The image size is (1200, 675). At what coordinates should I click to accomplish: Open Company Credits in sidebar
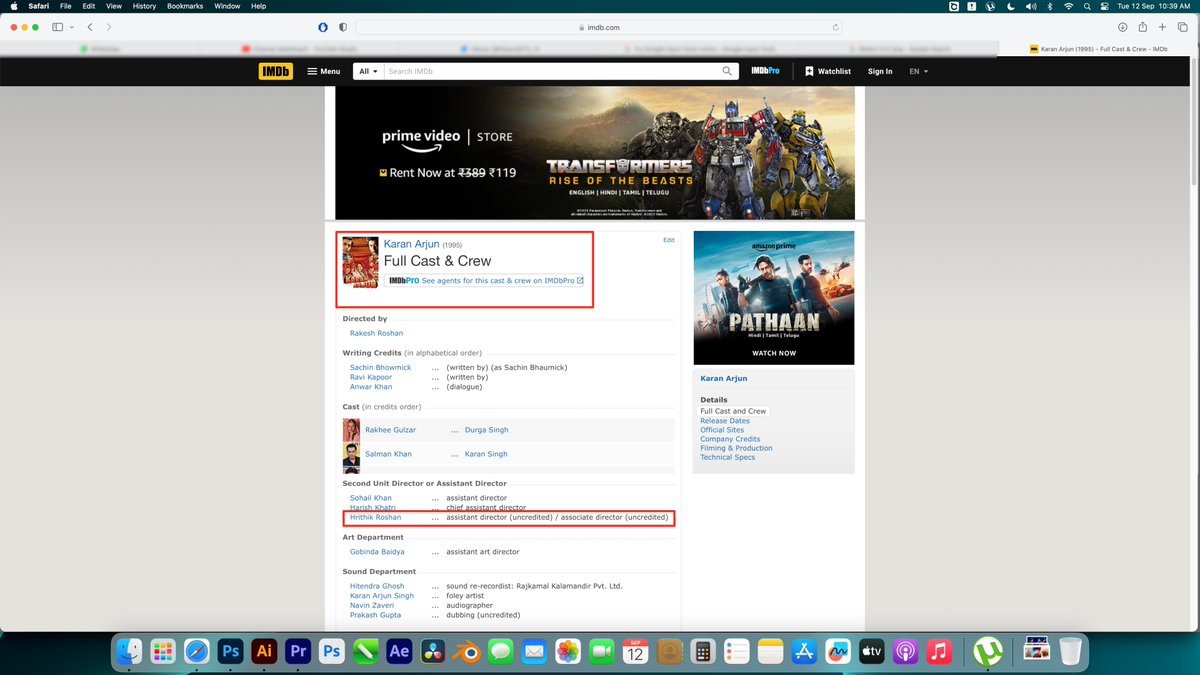pyautogui.click(x=730, y=439)
